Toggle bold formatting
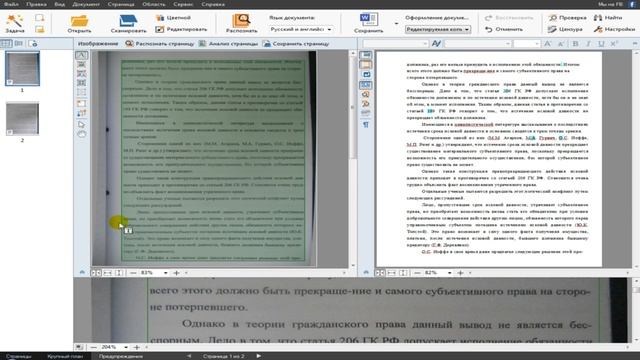Image resolution: width=640 pixels, height=360 pixels. (575, 44)
